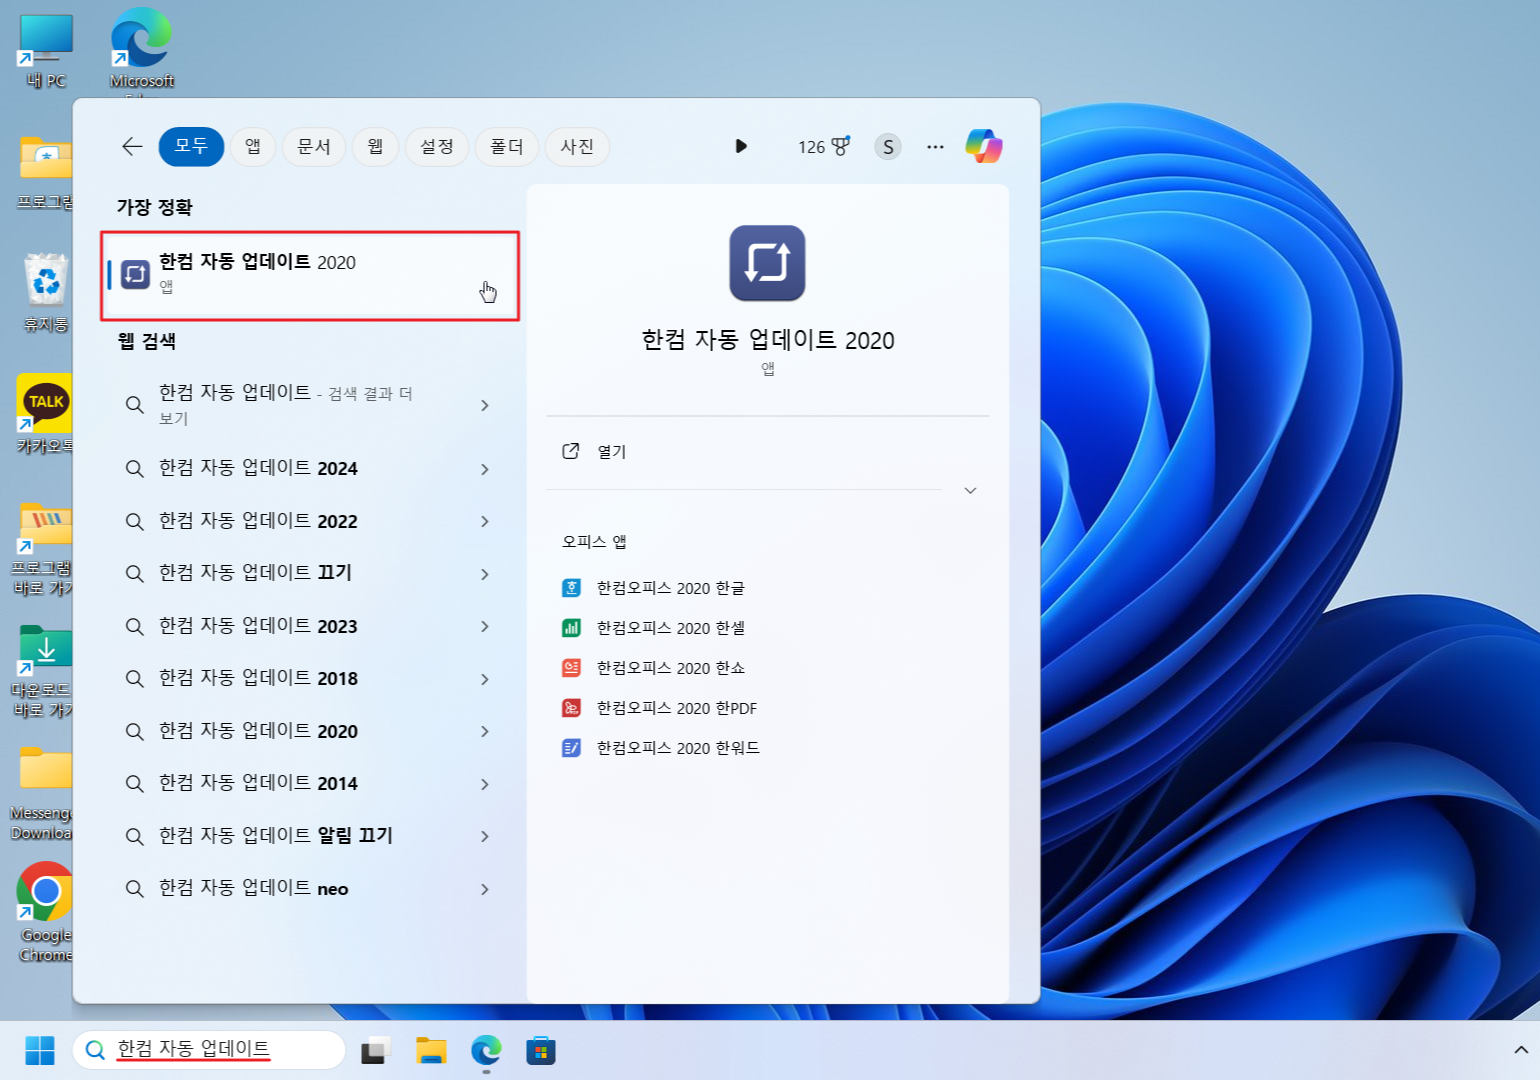Expand arrow for 한컴 자동 업데이트 2024
The height and width of the screenshot is (1080, 1540).
tap(485, 469)
